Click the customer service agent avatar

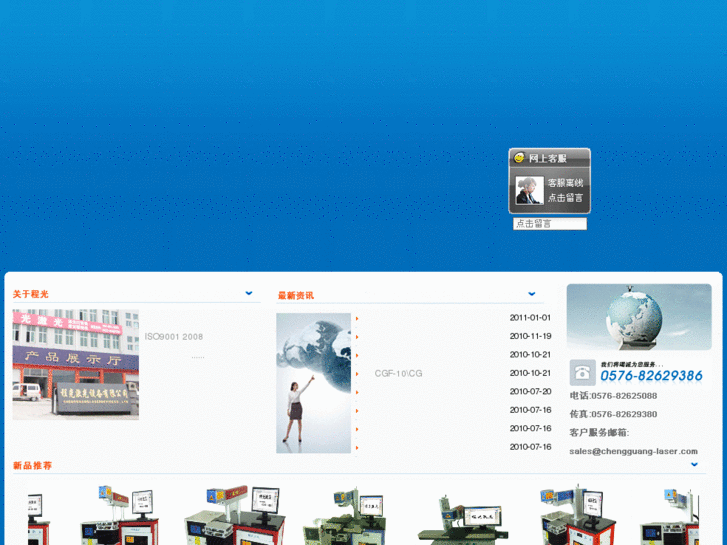pyautogui.click(x=529, y=190)
